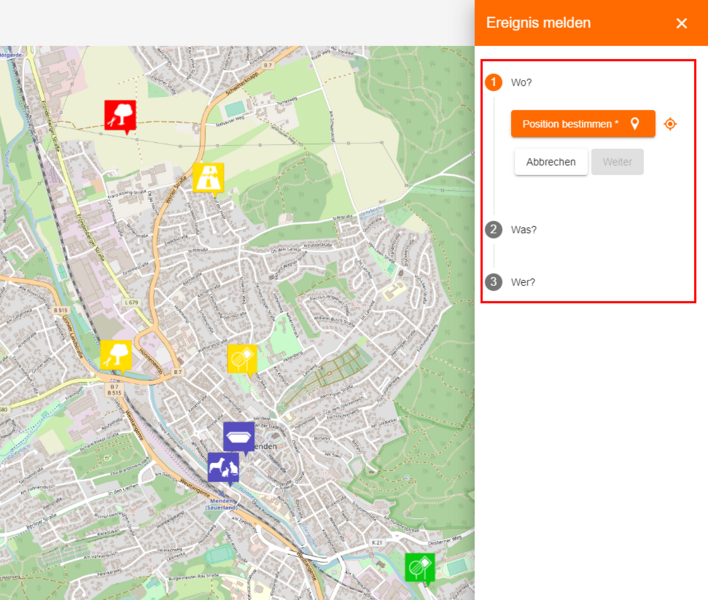Screen dimensions: 708x600
Task: Click the step 2 number circle
Action: tap(494, 229)
